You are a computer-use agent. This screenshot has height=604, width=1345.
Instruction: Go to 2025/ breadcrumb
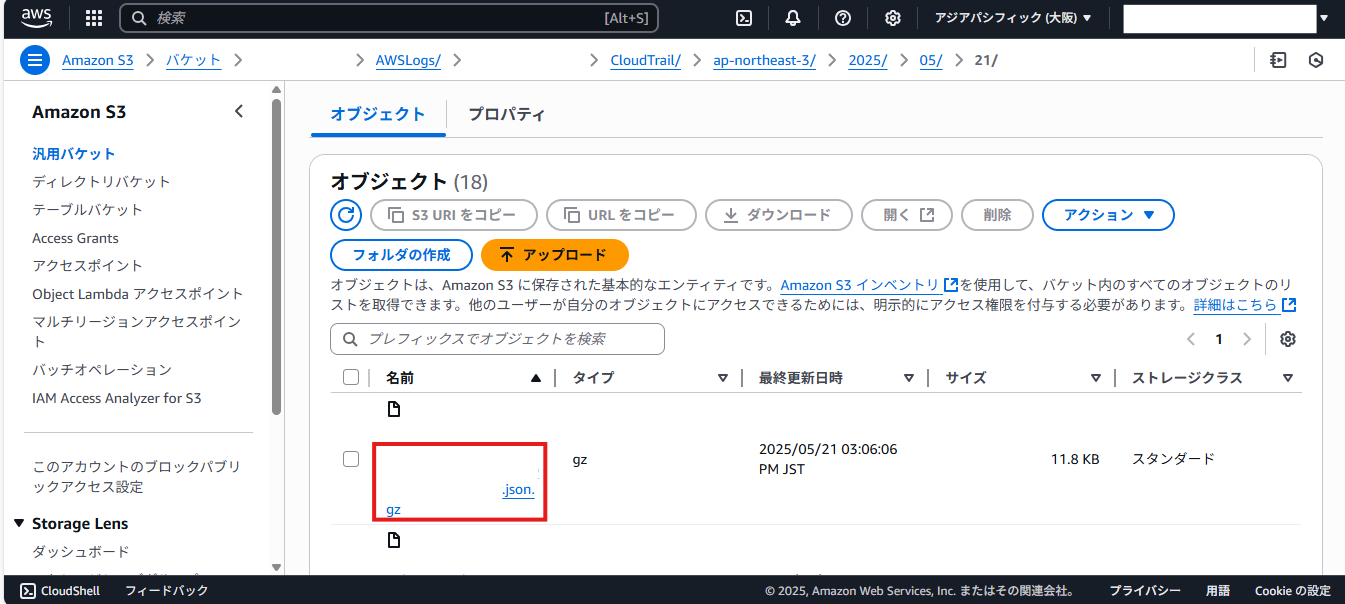[868, 60]
